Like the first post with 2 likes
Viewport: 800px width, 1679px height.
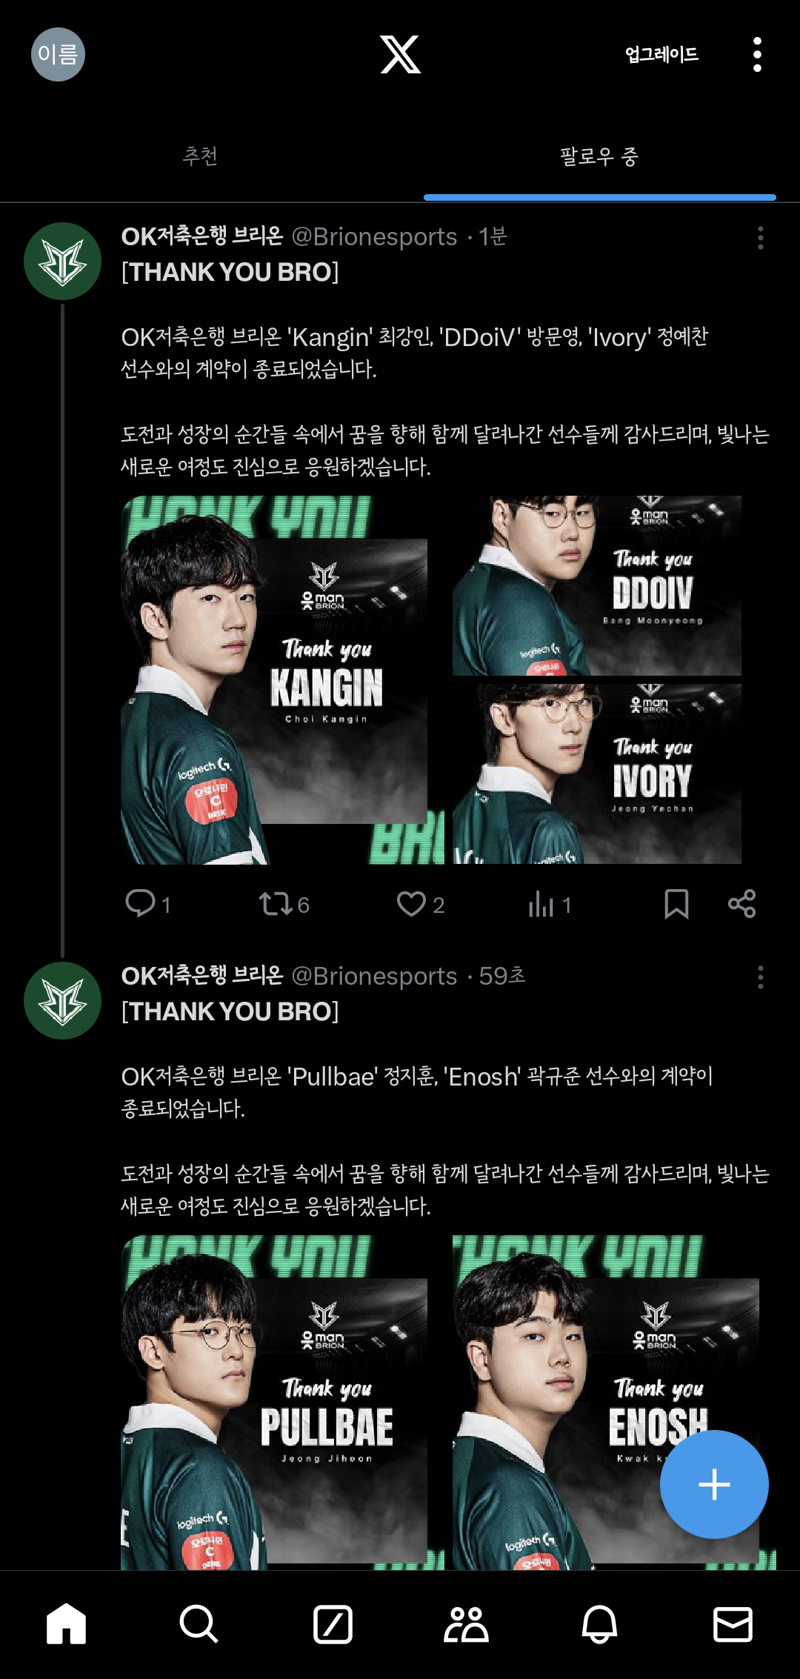click(420, 904)
